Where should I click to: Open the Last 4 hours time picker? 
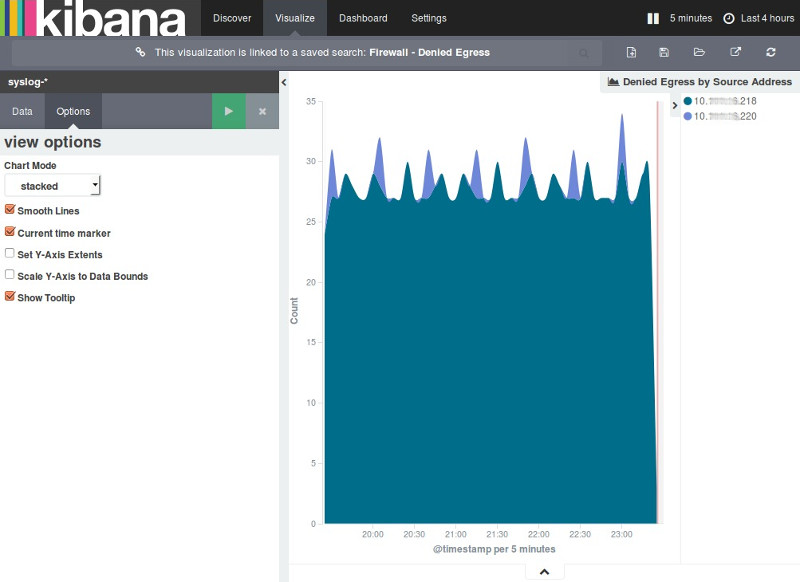click(759, 18)
